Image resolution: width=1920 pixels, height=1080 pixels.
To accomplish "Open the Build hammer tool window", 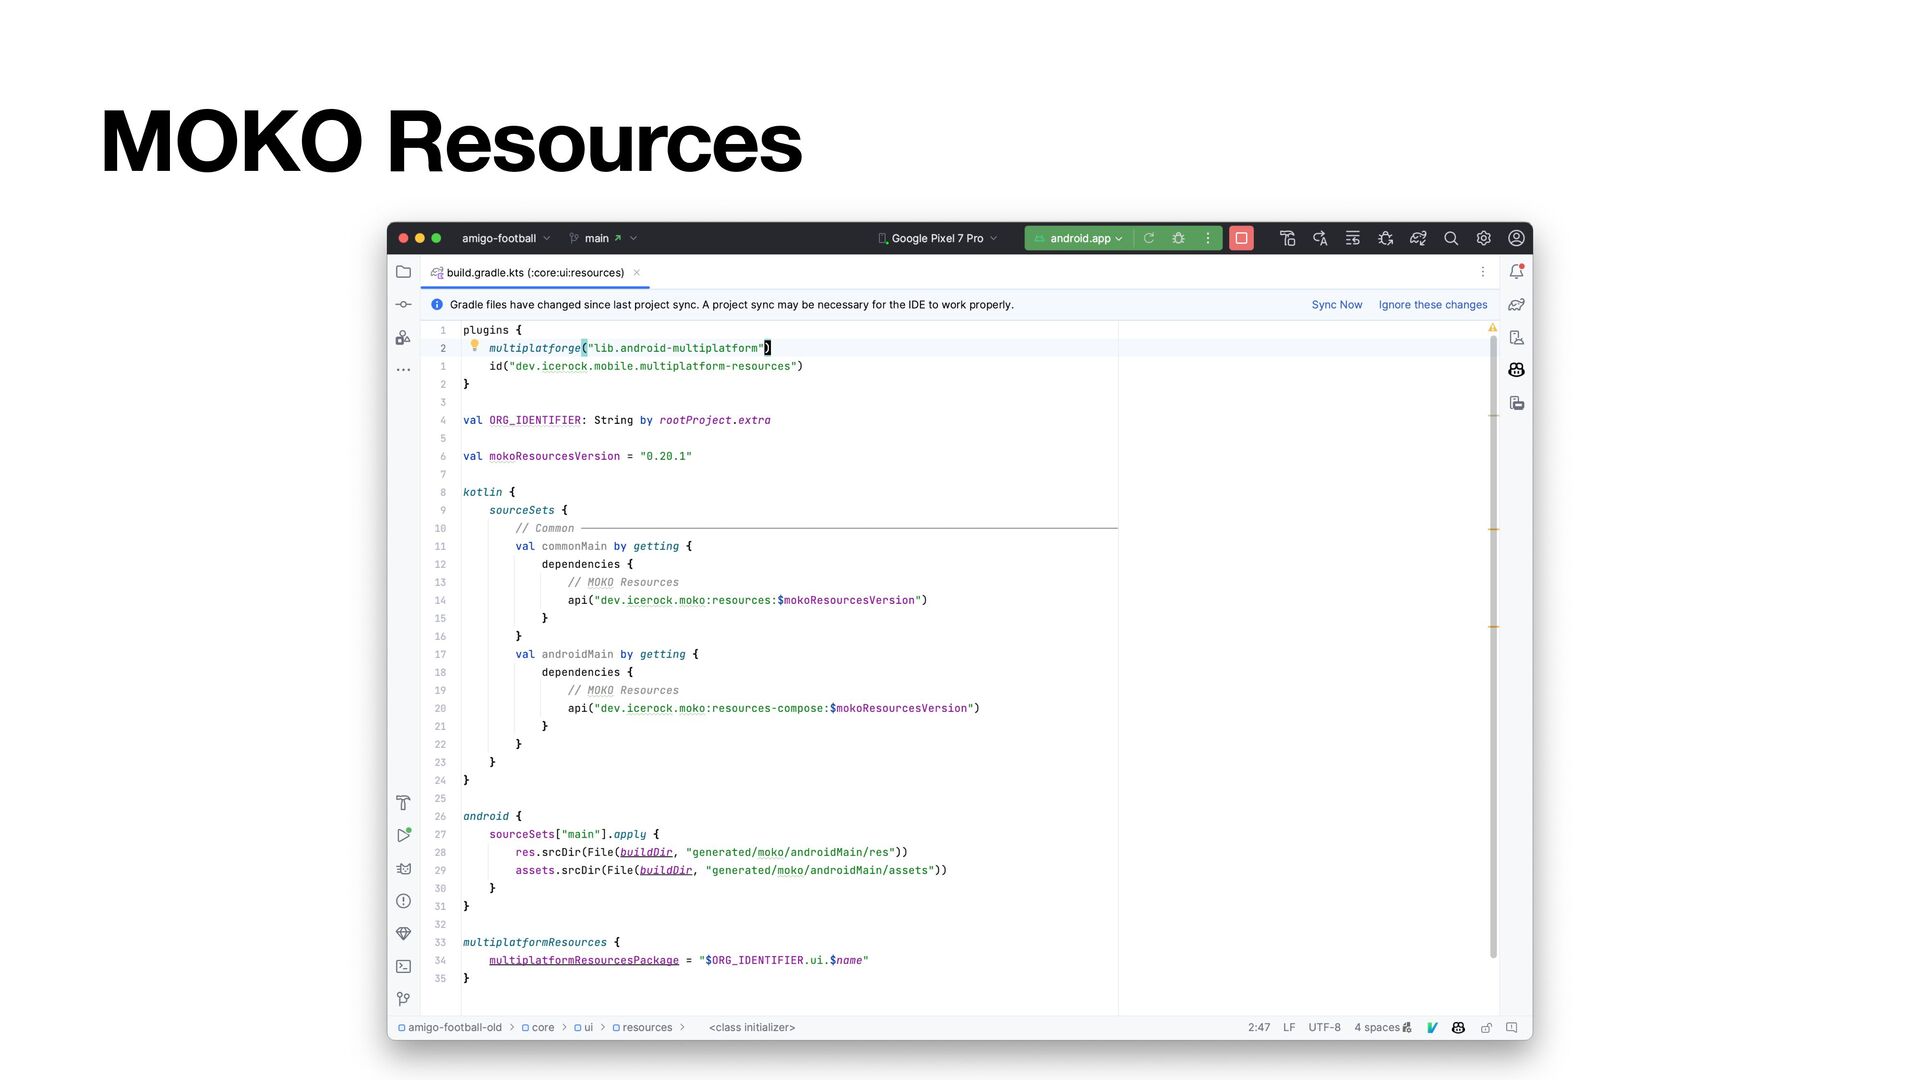I will click(403, 803).
